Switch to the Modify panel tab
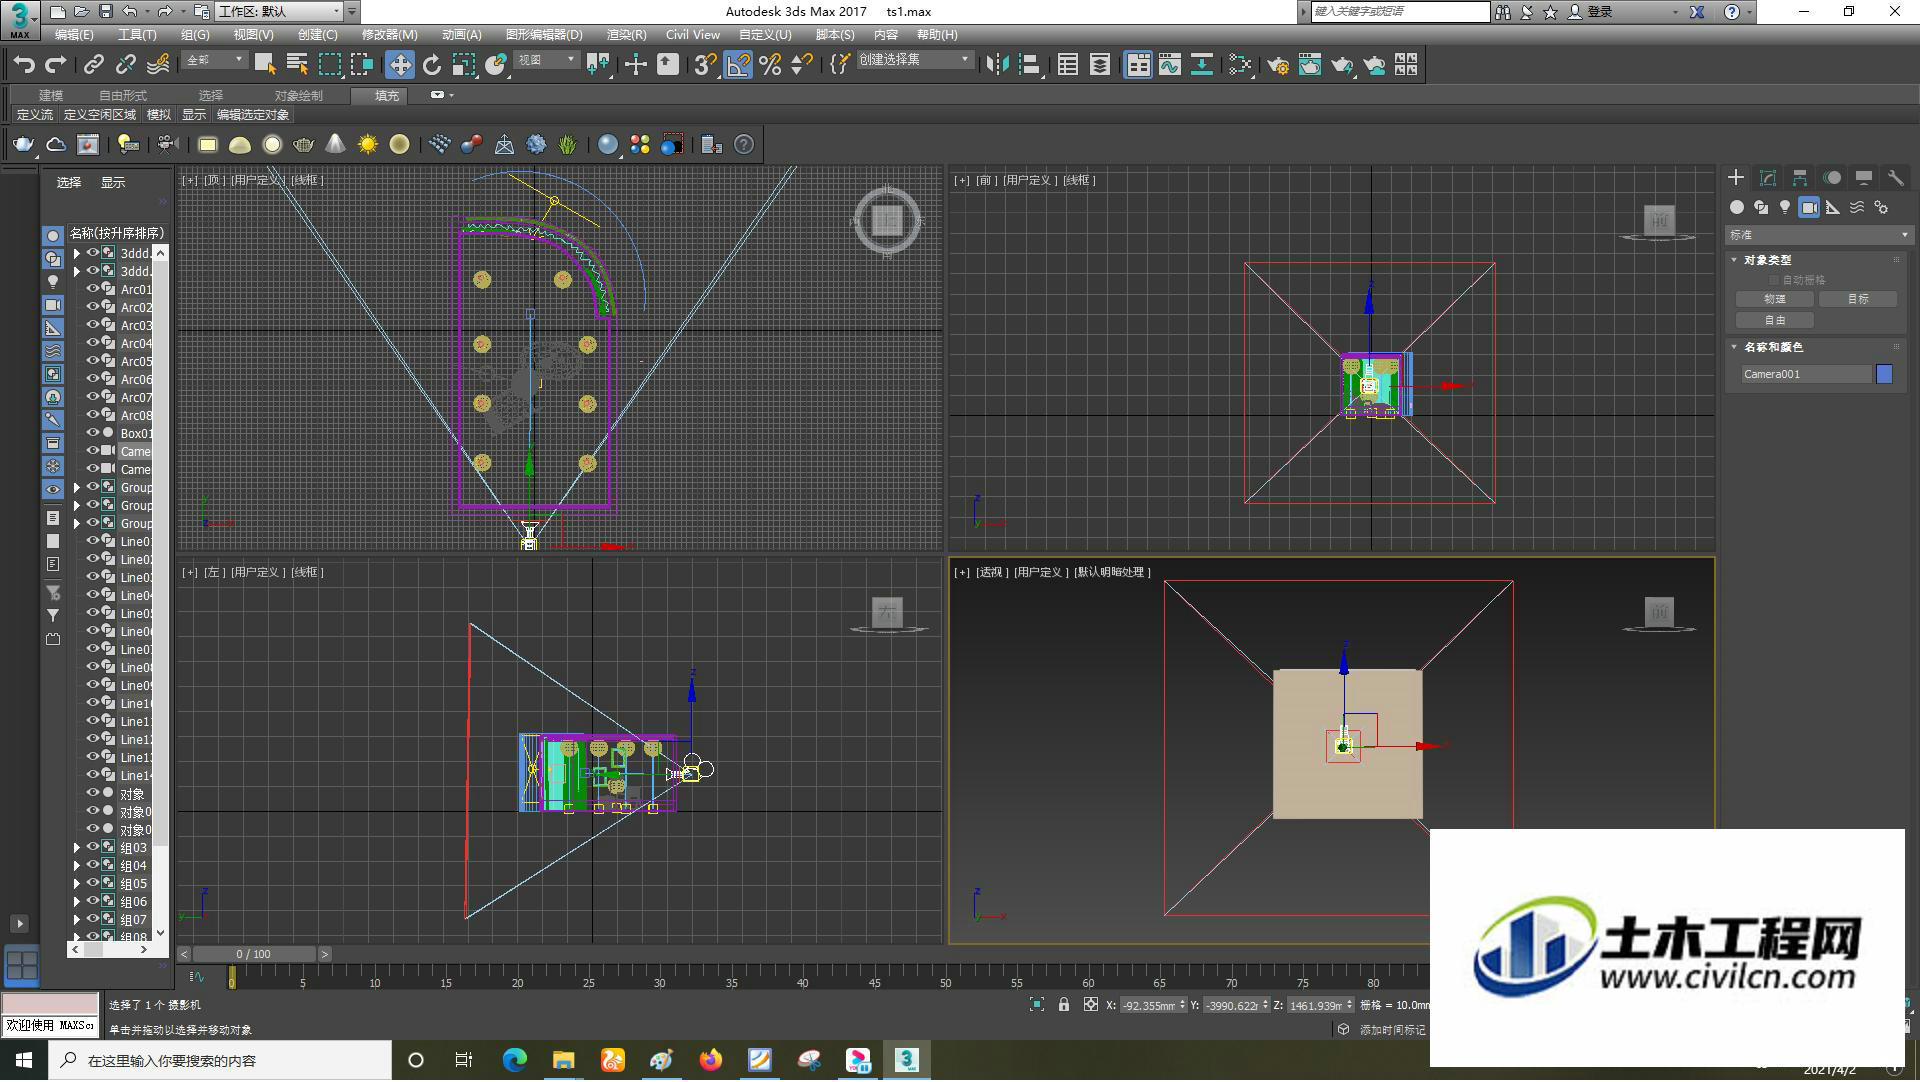The height and width of the screenshot is (1082, 1920). click(x=1768, y=177)
